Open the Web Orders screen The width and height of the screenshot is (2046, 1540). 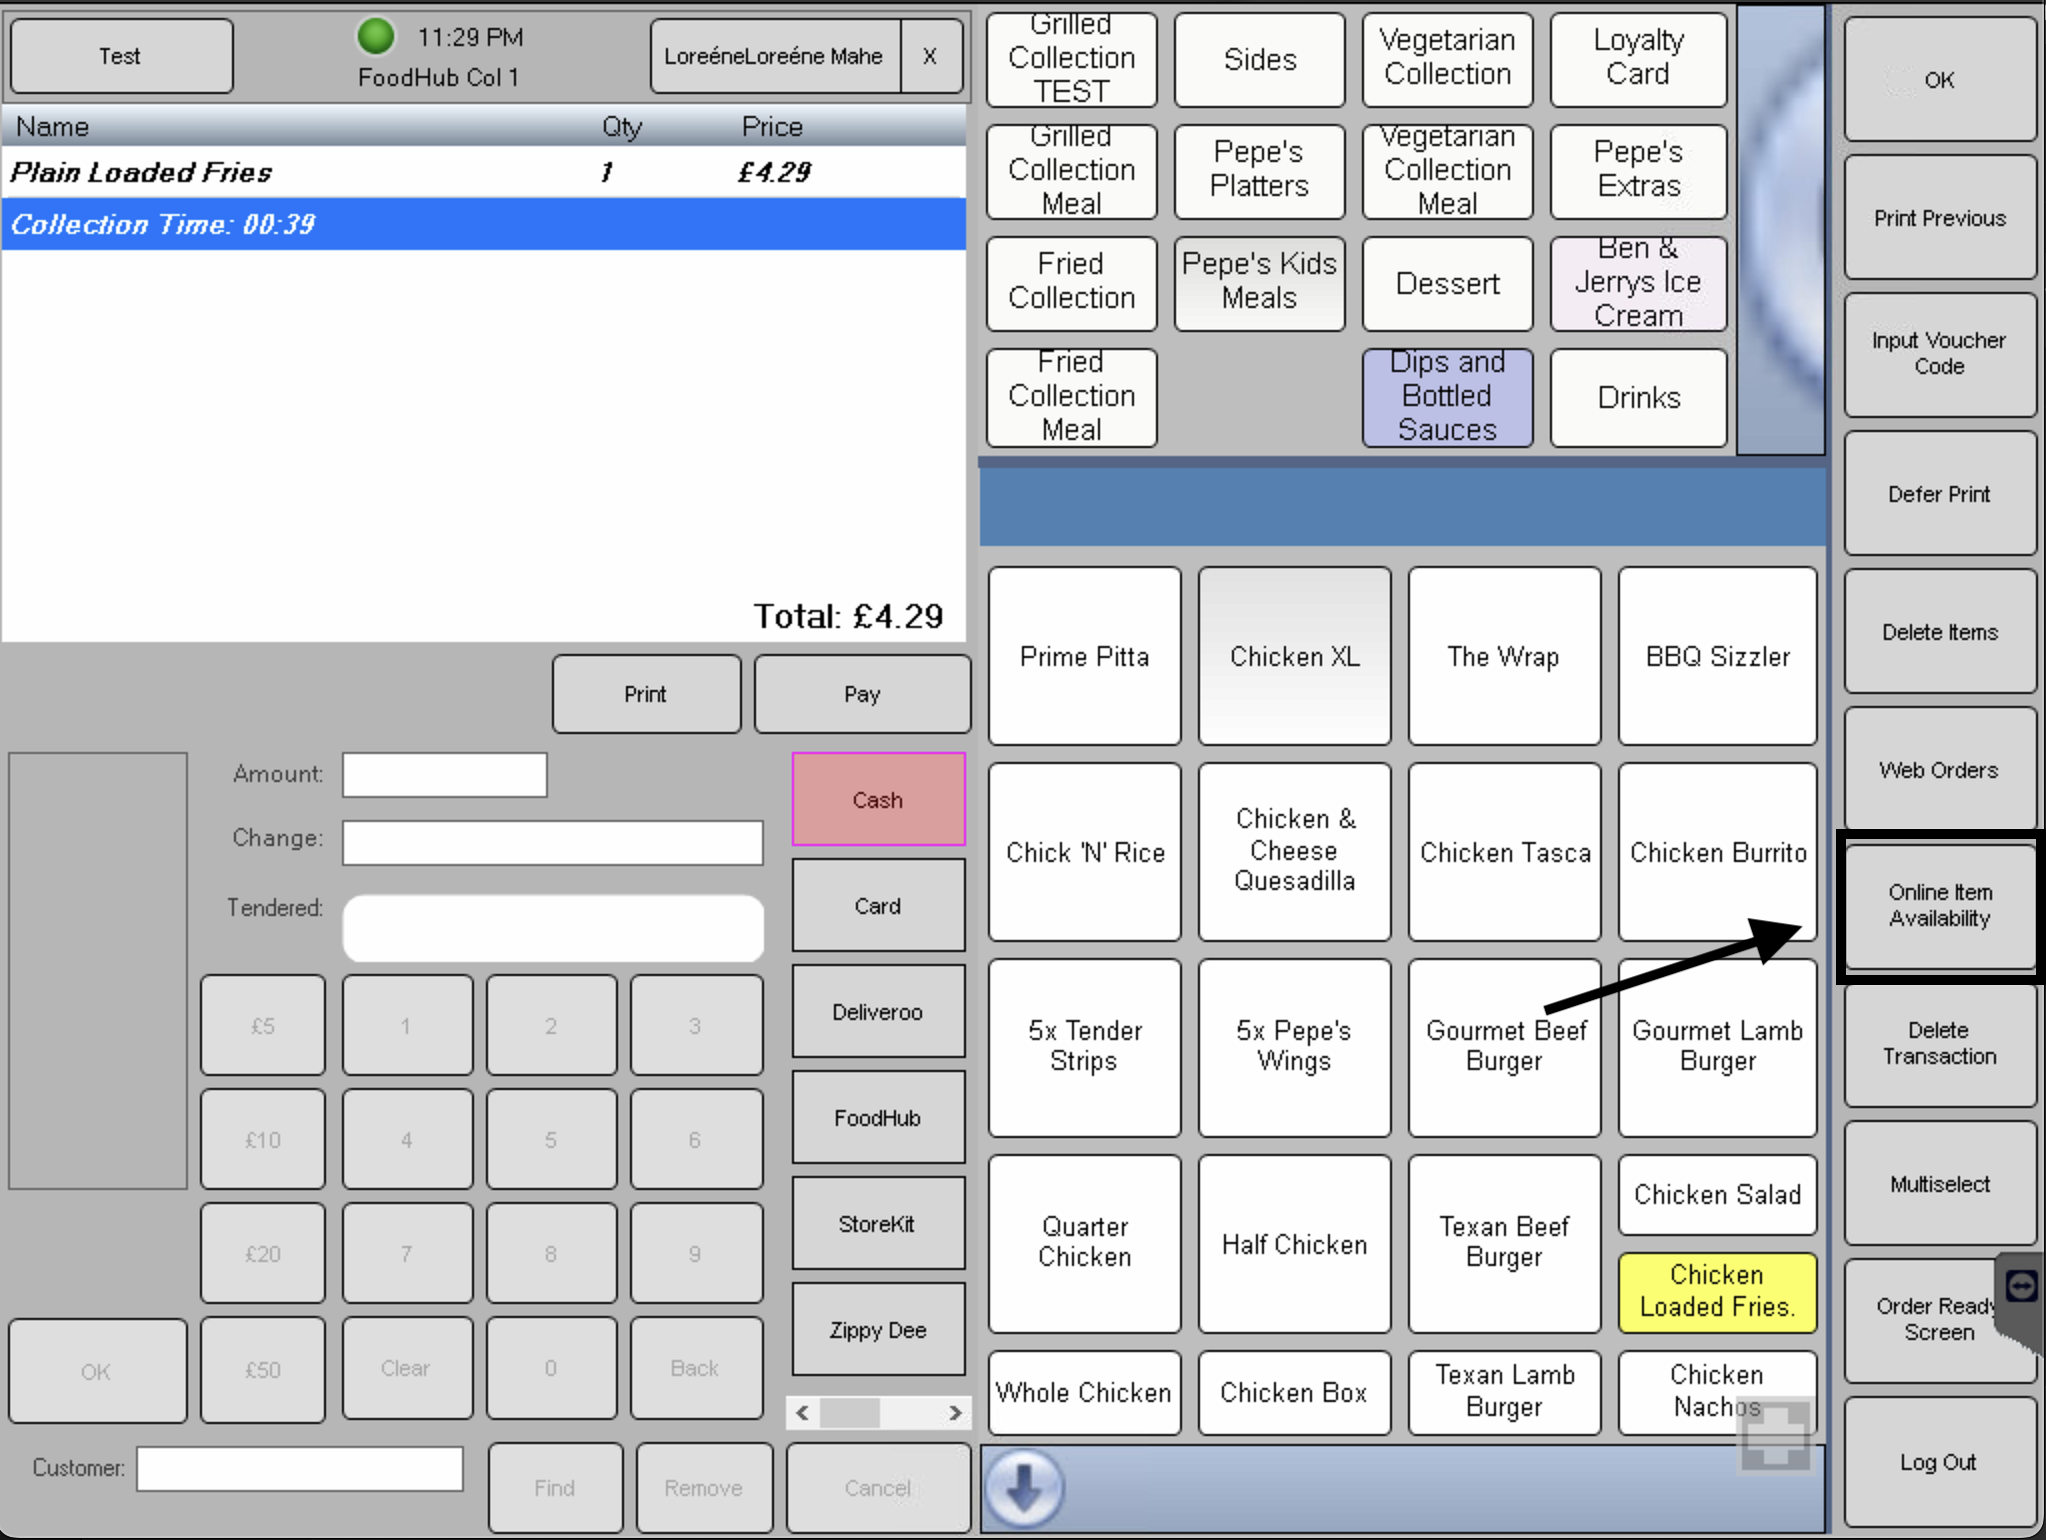1938,769
